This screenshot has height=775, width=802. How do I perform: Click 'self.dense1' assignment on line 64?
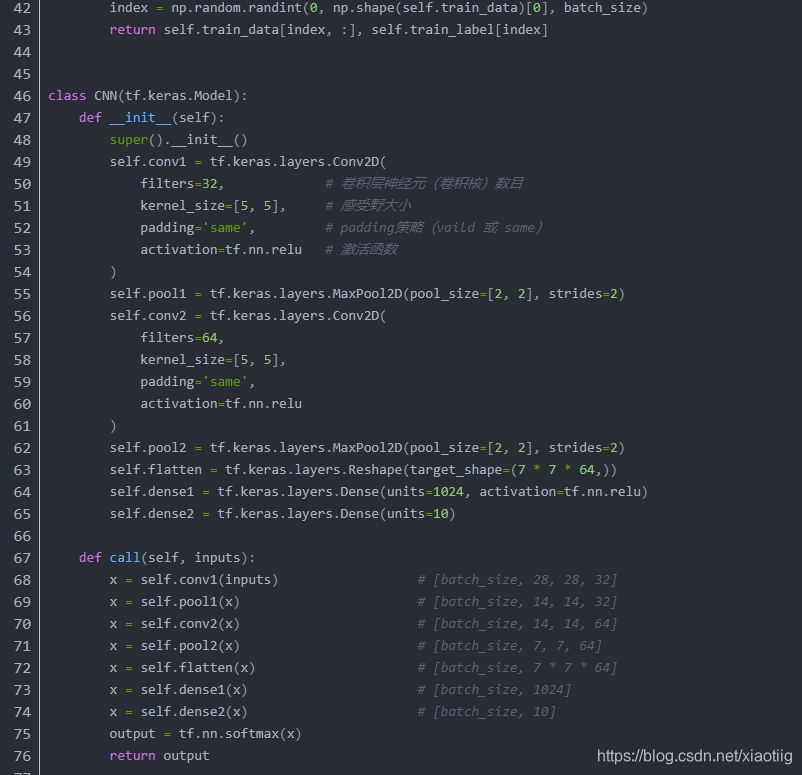[152, 492]
